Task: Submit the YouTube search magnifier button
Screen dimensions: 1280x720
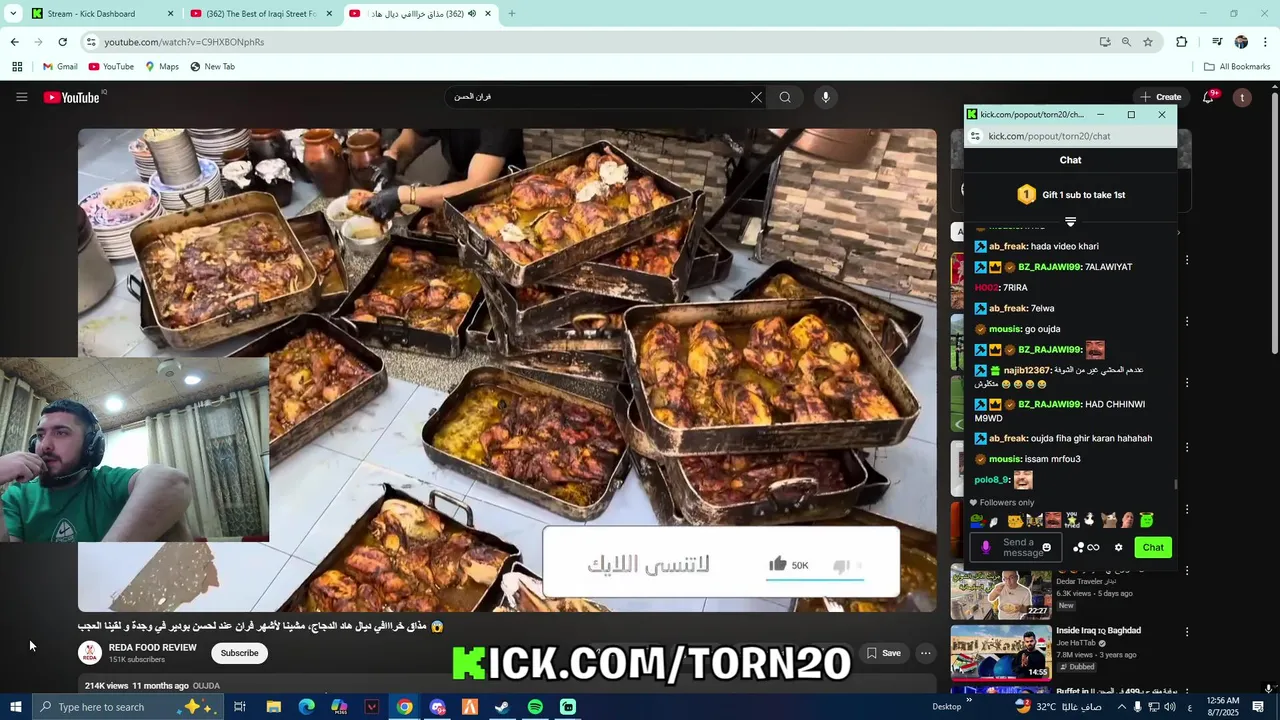Action: (785, 97)
